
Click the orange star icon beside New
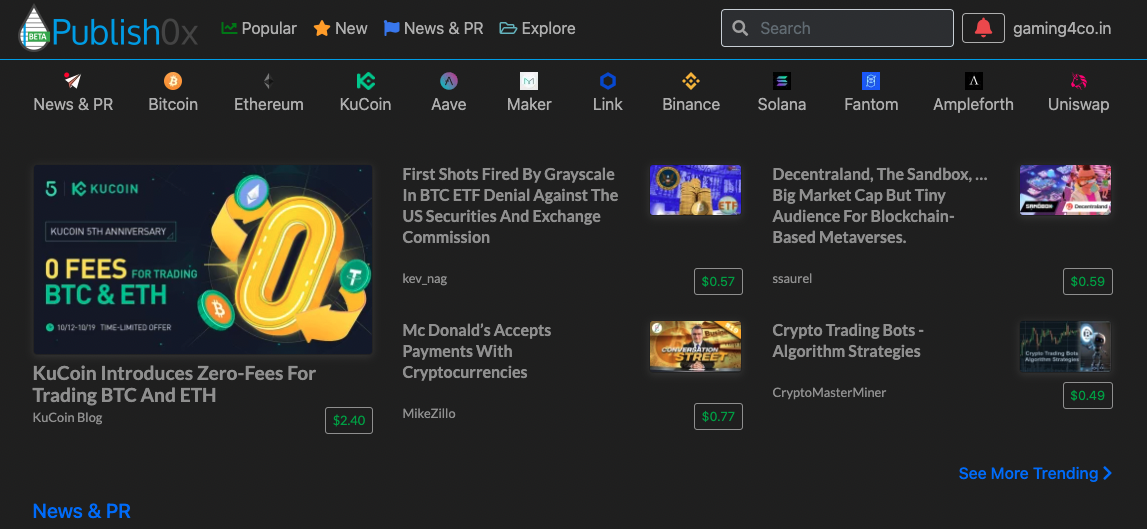(322, 29)
